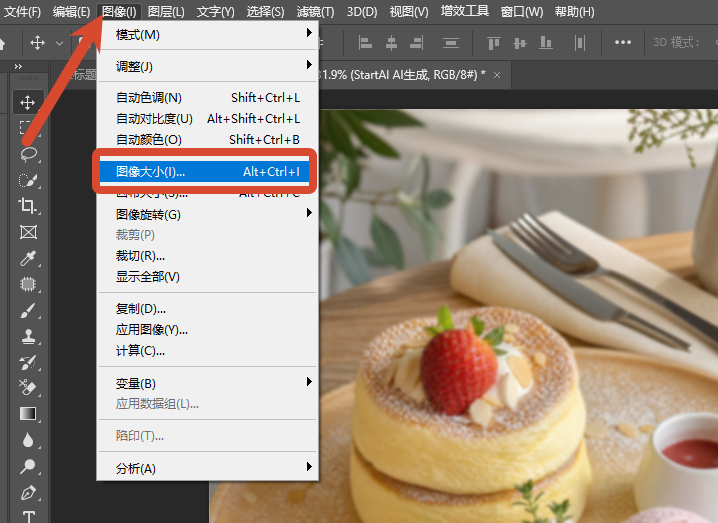Distribute vertically in options bar
Image resolution: width=718 pixels, height=523 pixels.
coord(451,43)
